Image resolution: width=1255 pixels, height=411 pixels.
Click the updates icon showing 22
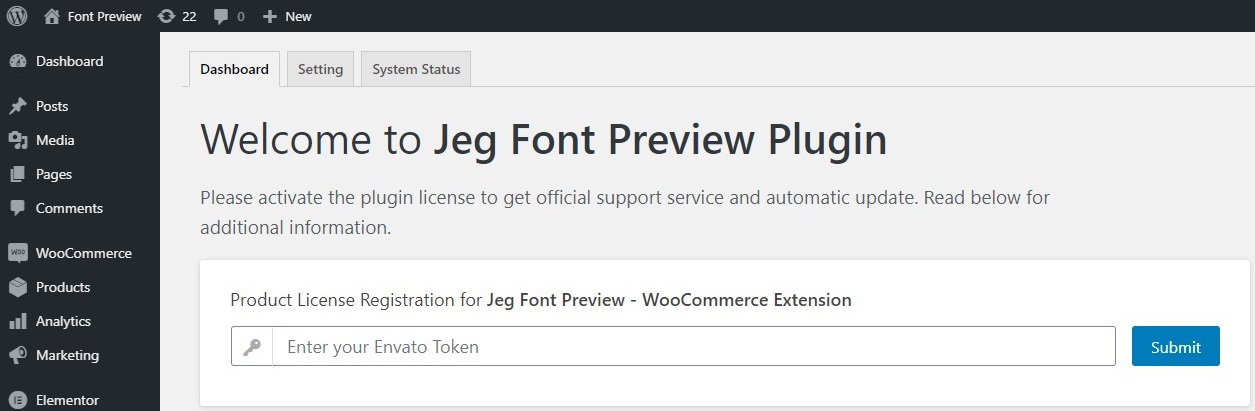pyautogui.click(x=166, y=16)
